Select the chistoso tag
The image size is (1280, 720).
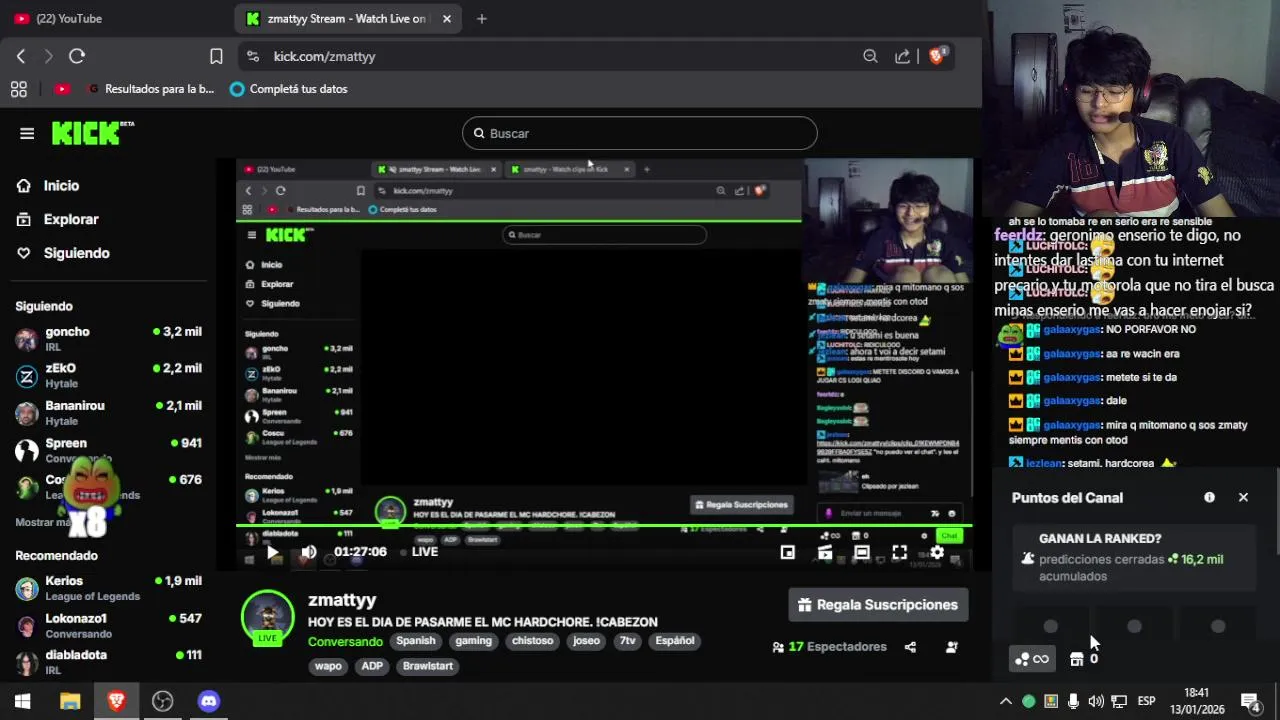[x=532, y=641]
